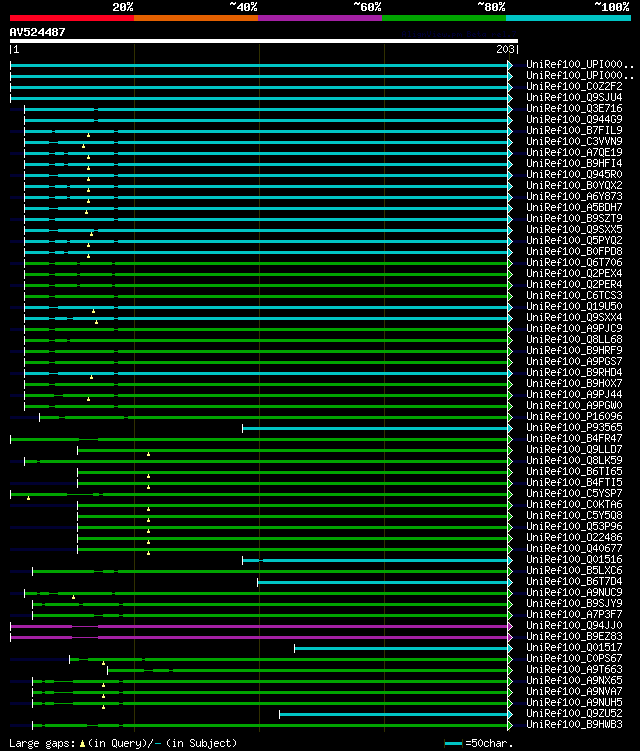
Task: Open the UniRef100_Q01516 entry
Action: click(x=574, y=560)
